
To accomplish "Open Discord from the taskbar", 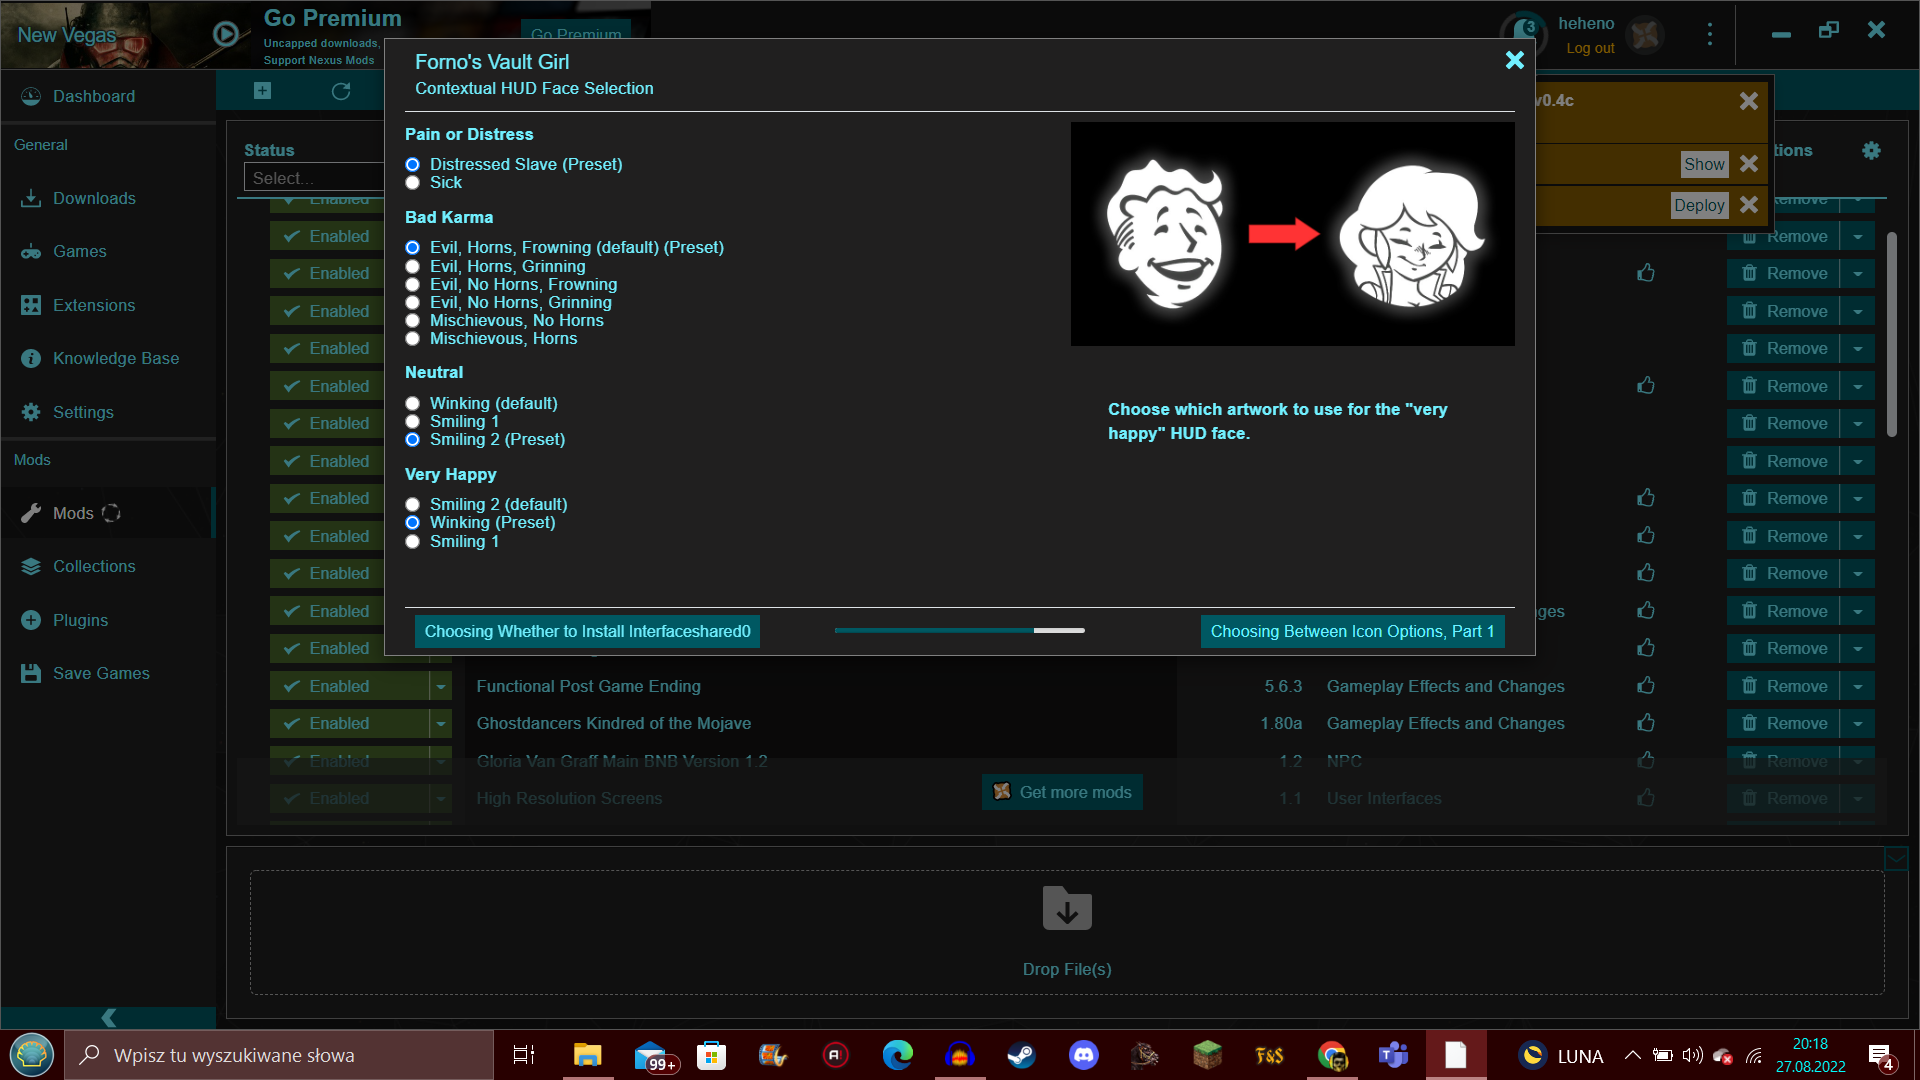I will (1083, 1055).
